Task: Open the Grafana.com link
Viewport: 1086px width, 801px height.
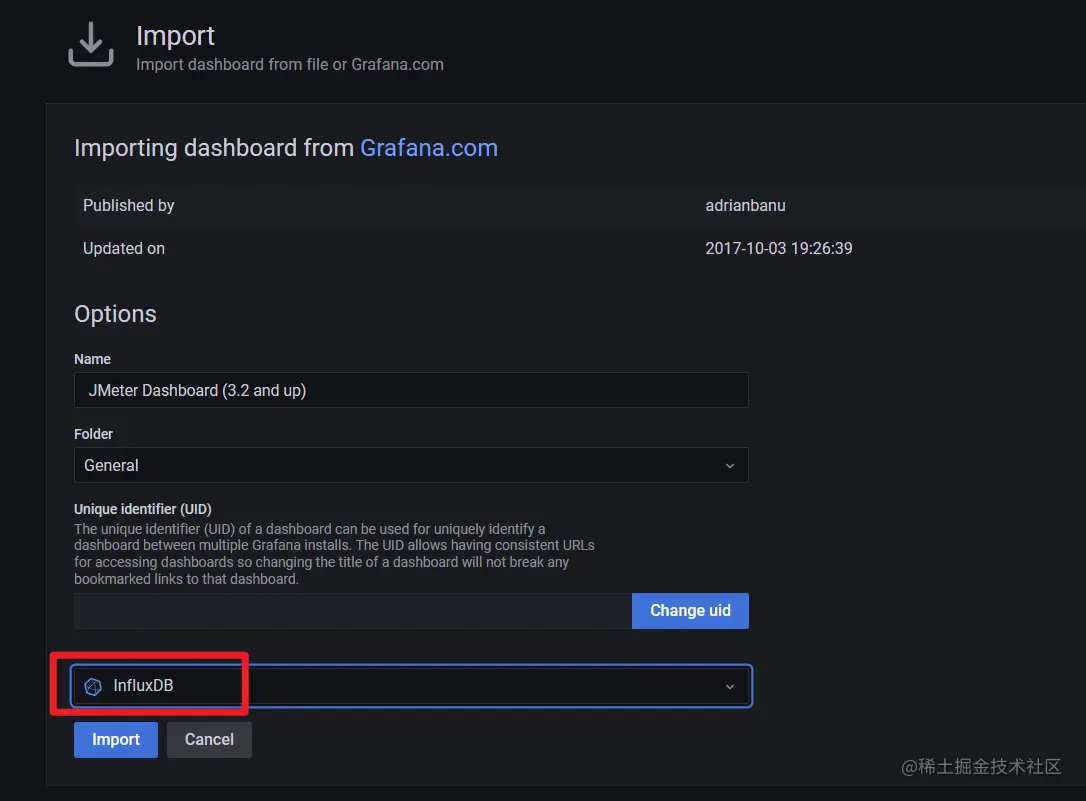Action: point(429,148)
